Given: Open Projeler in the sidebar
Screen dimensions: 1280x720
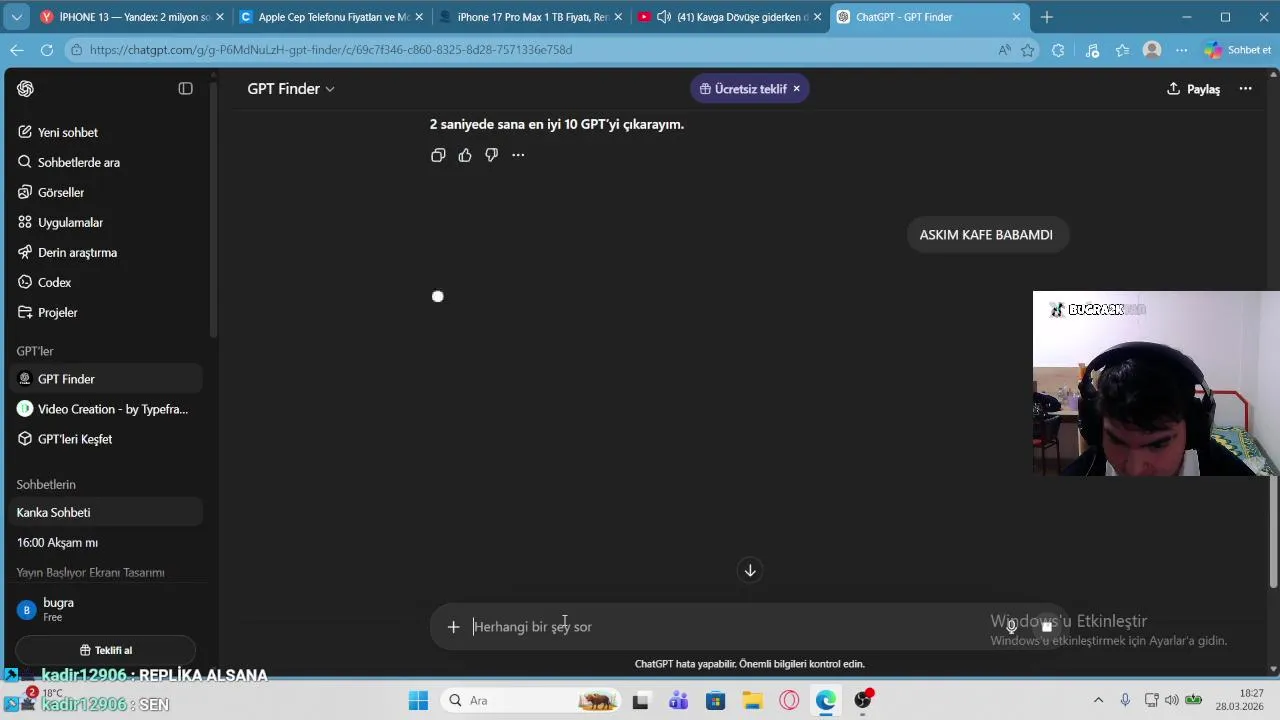Looking at the screenshot, I should click(x=104, y=312).
